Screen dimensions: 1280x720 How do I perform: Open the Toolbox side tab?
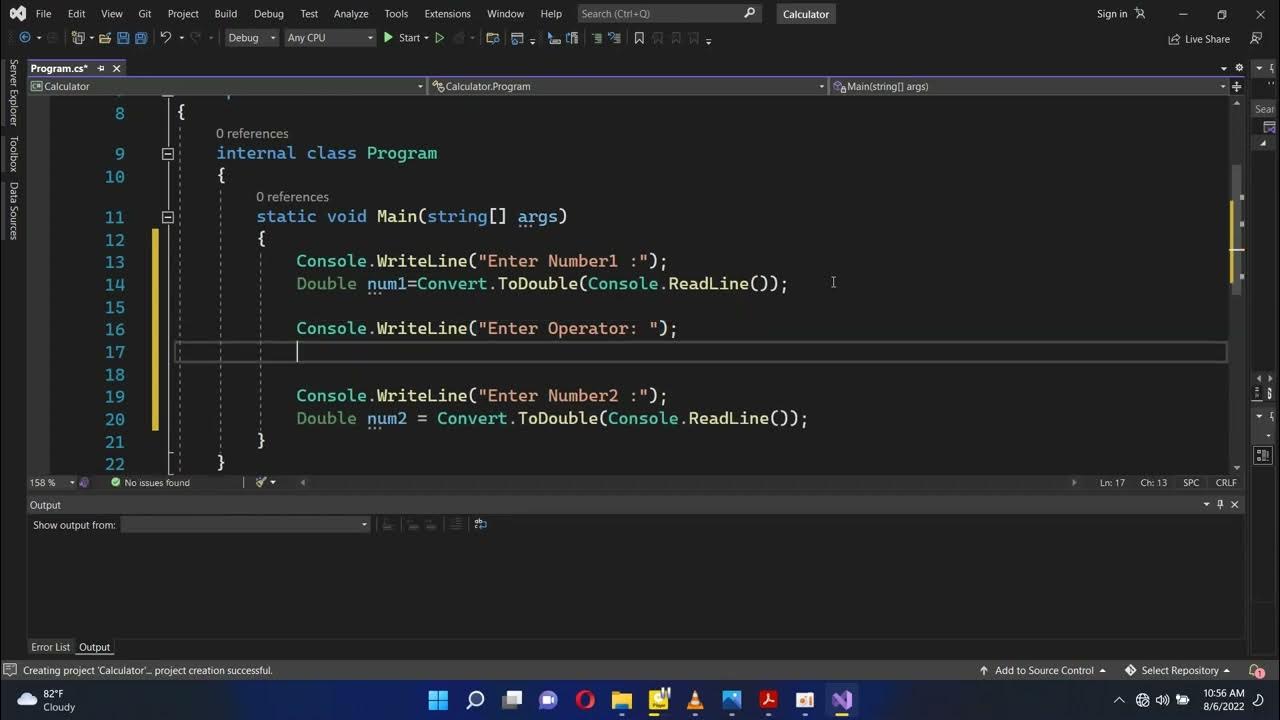pyautogui.click(x=13, y=154)
